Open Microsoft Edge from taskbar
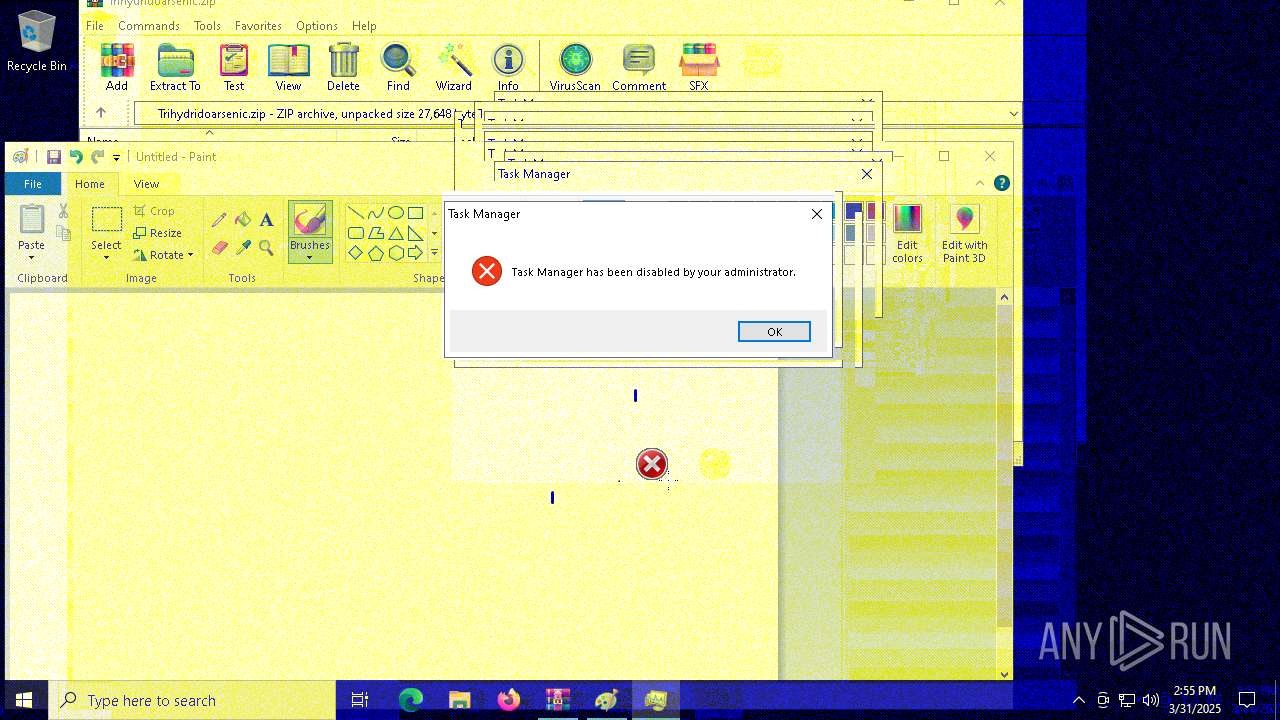1280x720 pixels. click(411, 700)
